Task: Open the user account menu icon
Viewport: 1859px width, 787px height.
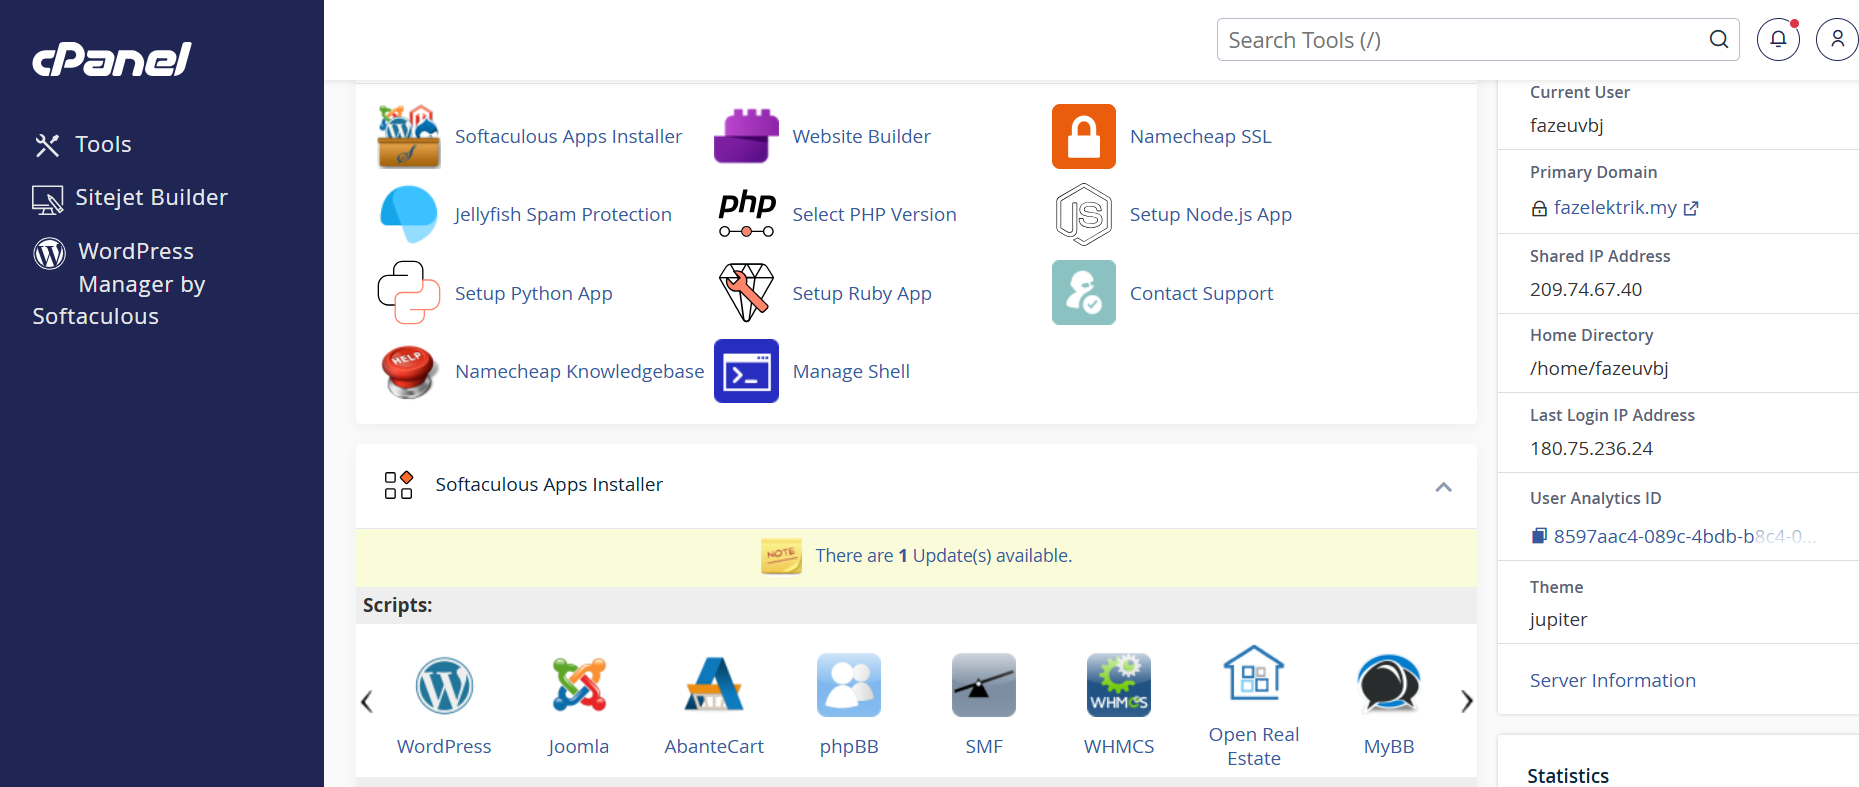Action: coord(1837,40)
